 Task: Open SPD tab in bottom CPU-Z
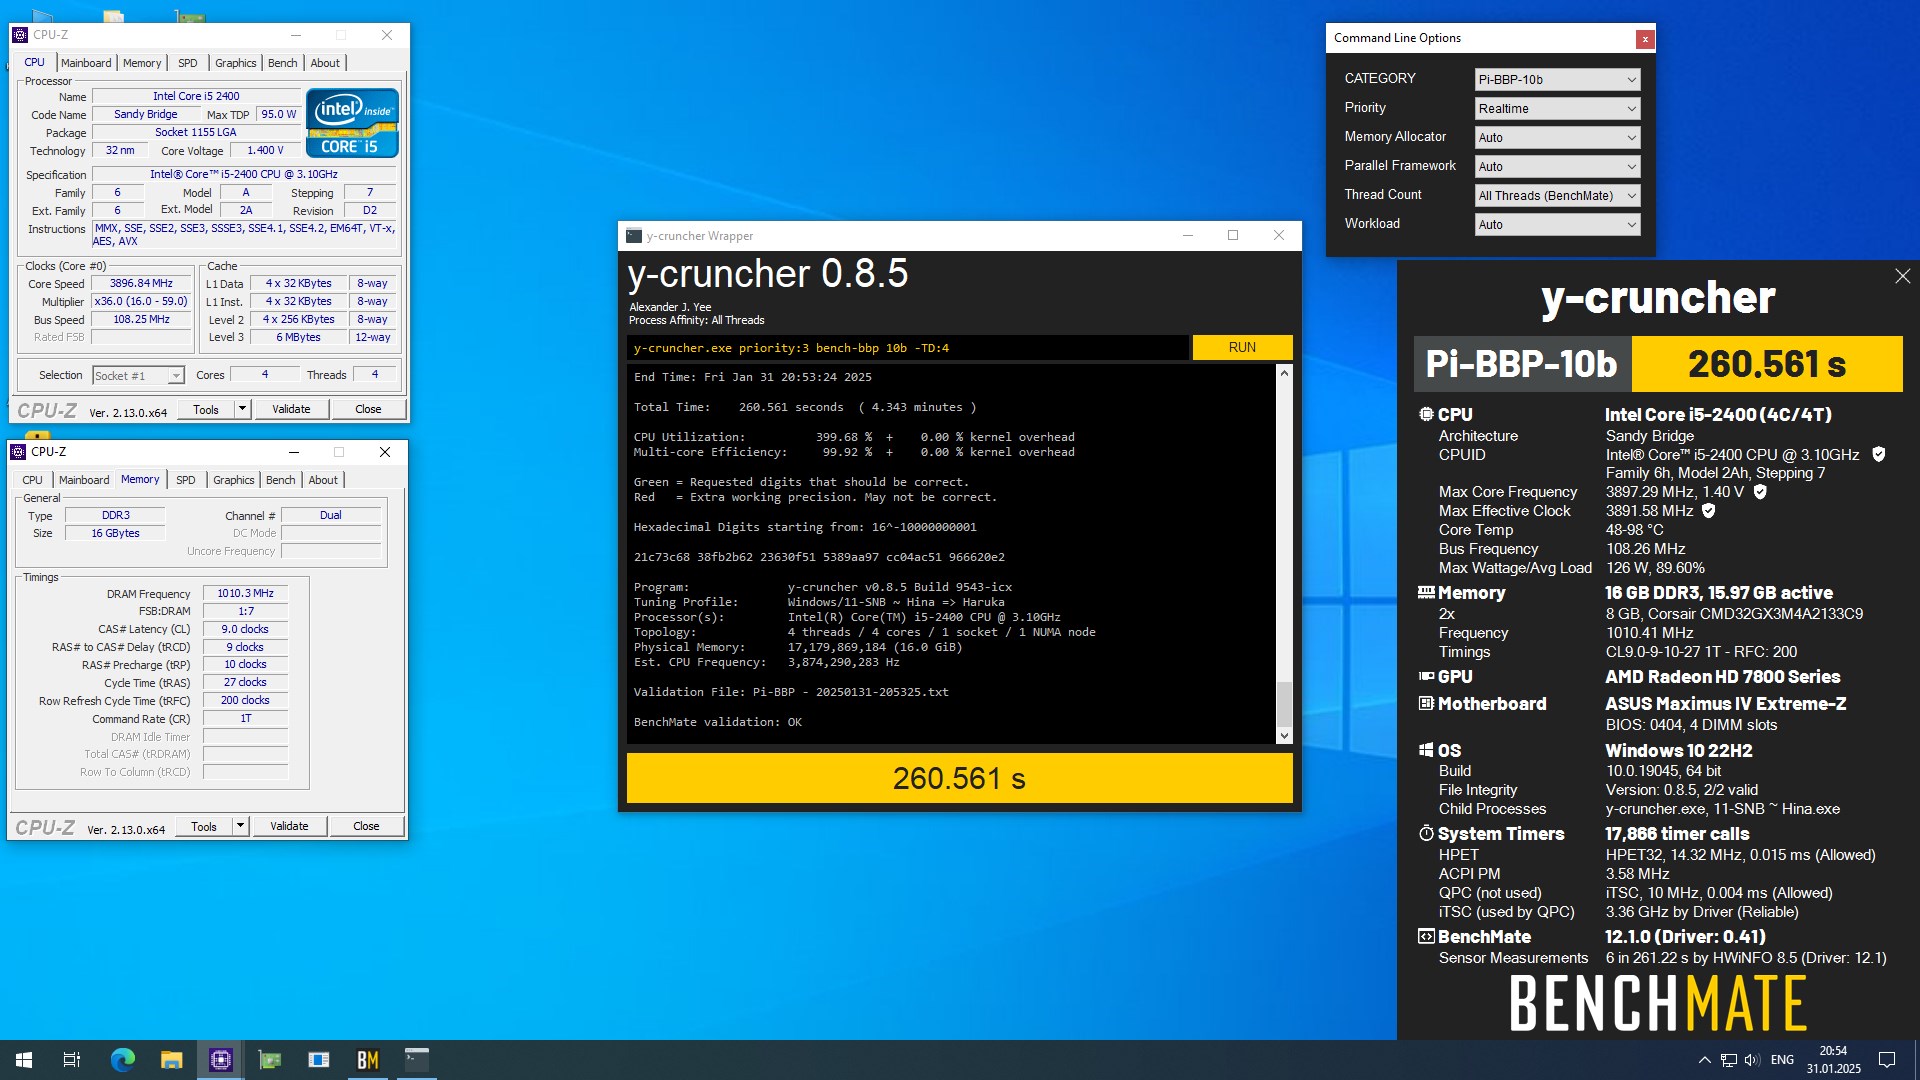185,480
